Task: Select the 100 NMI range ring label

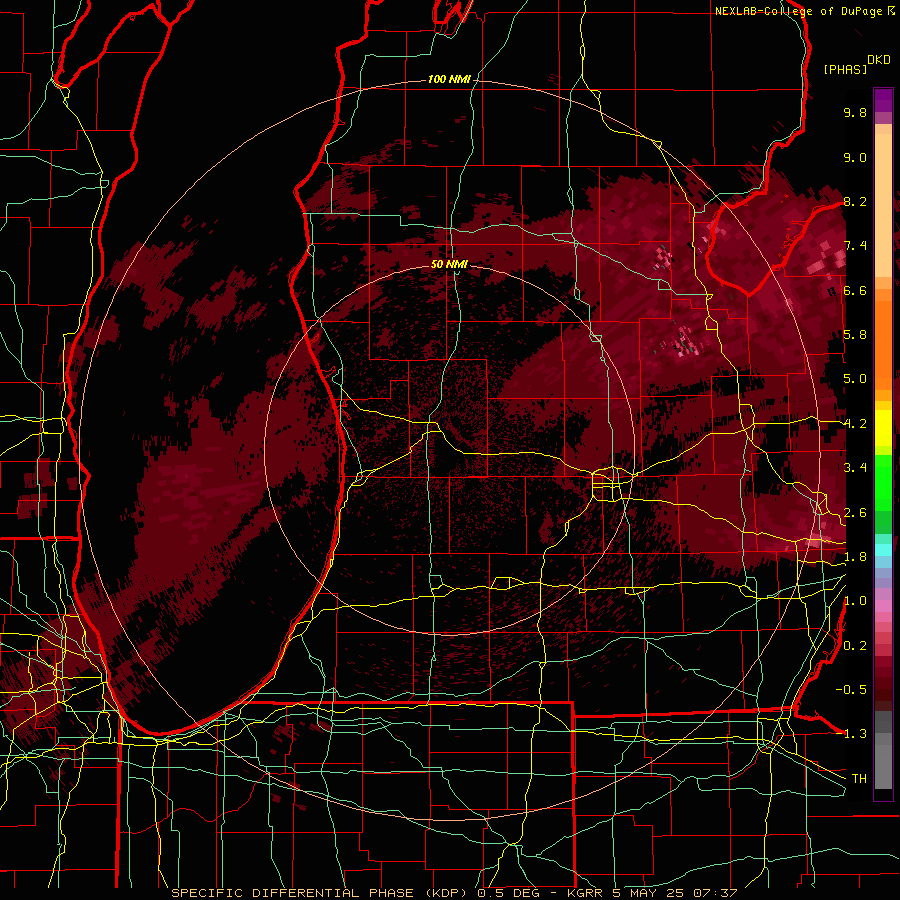Action: [x=449, y=79]
